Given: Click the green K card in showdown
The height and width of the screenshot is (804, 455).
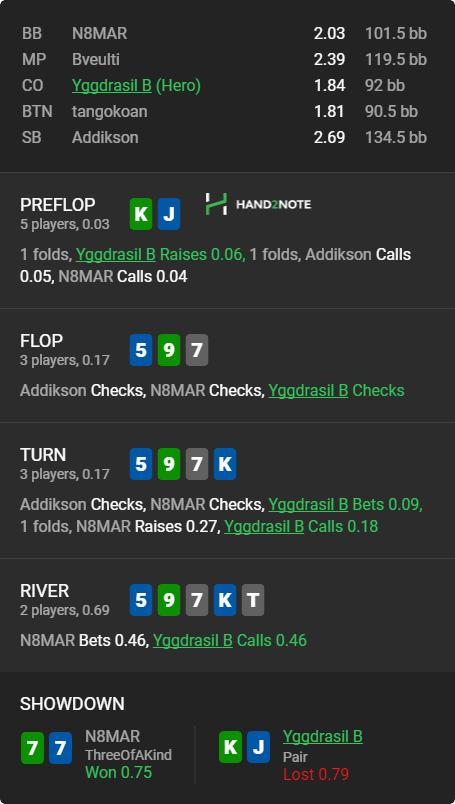Looking at the screenshot, I should tap(230, 747).
